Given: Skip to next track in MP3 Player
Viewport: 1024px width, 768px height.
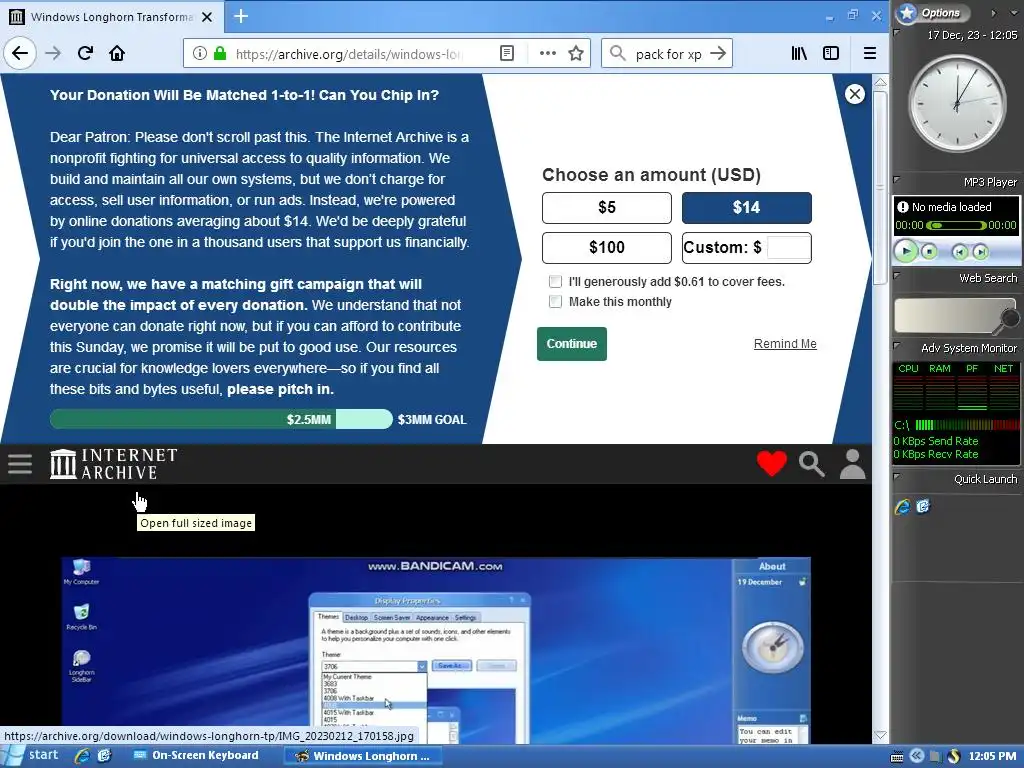Looking at the screenshot, I should pos(980,251).
